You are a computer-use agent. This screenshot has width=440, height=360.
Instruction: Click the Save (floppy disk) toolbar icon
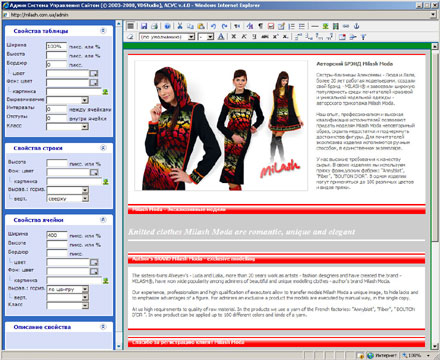144,26
